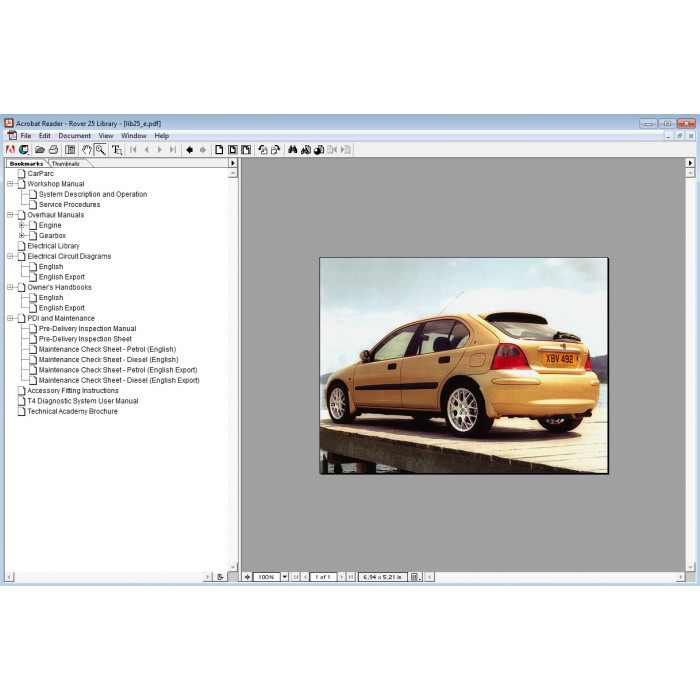Open Accessory Fitting Instructions bookmark
Viewport: 700px width, 700px height.
[x=73, y=390]
